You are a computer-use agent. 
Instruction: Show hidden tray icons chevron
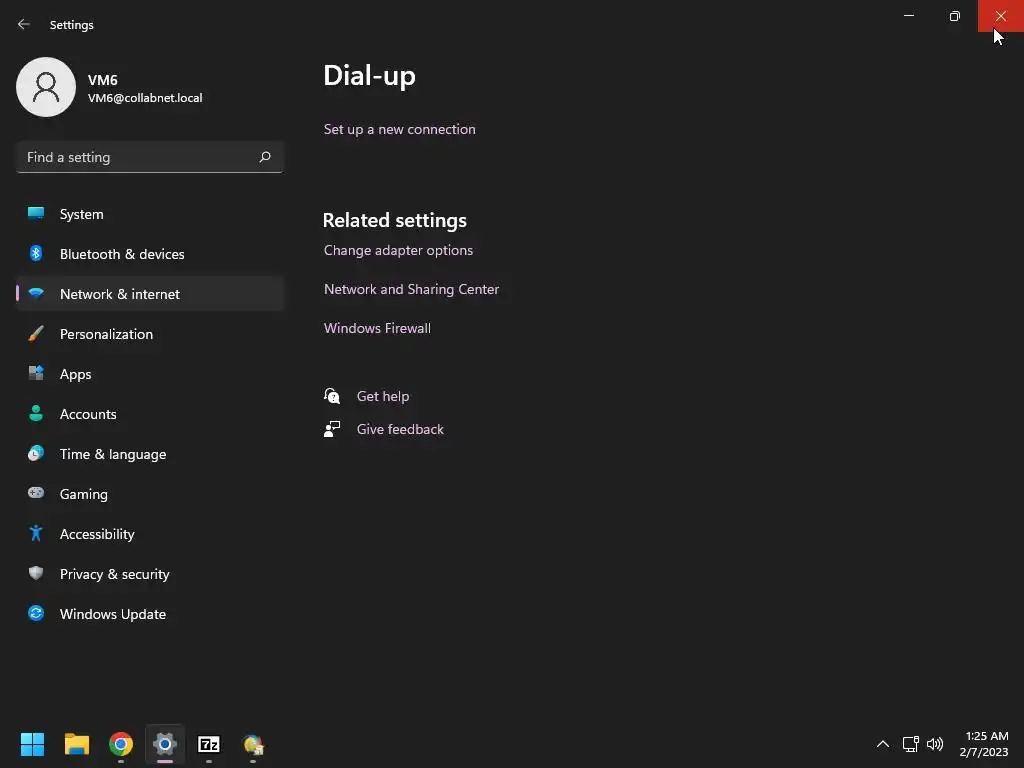882,744
